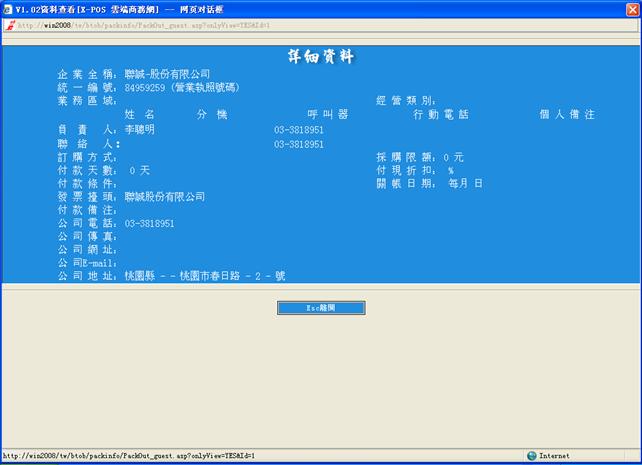The width and height of the screenshot is (642, 465).
Task: Click the 關帳日期 value 每月 日
Action: 465,184
